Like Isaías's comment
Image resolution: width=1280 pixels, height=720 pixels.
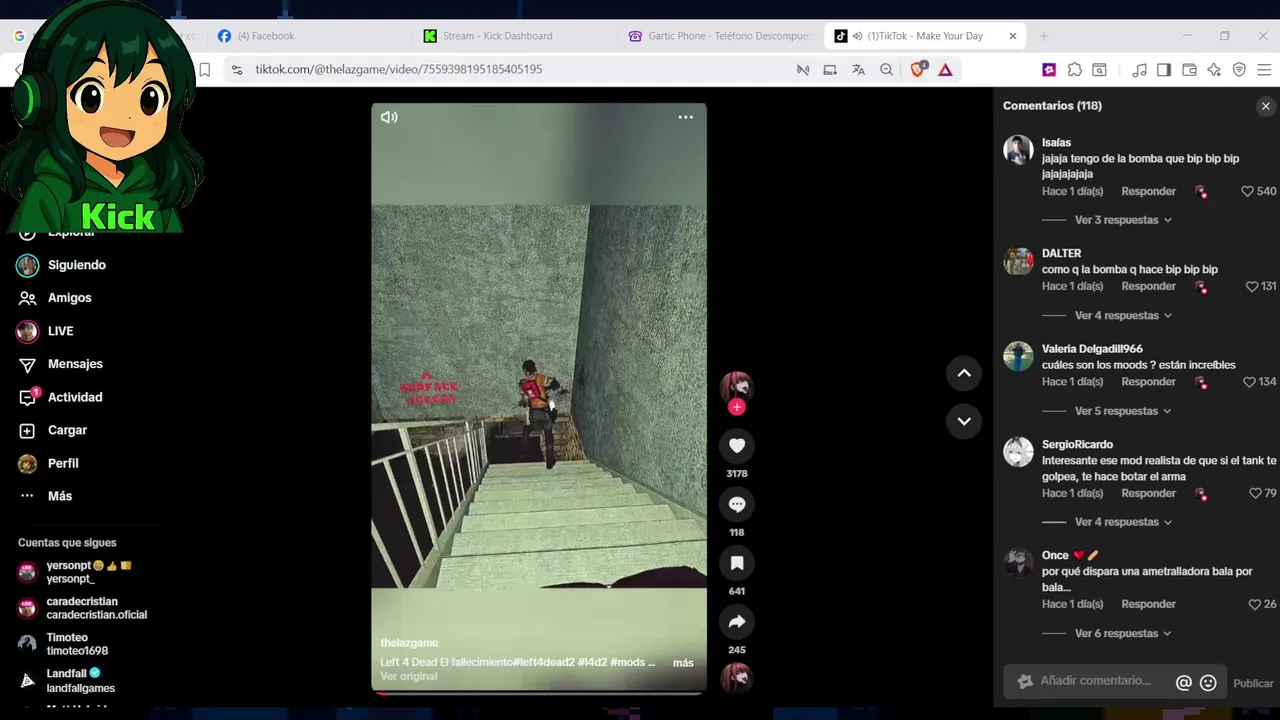click(1247, 191)
